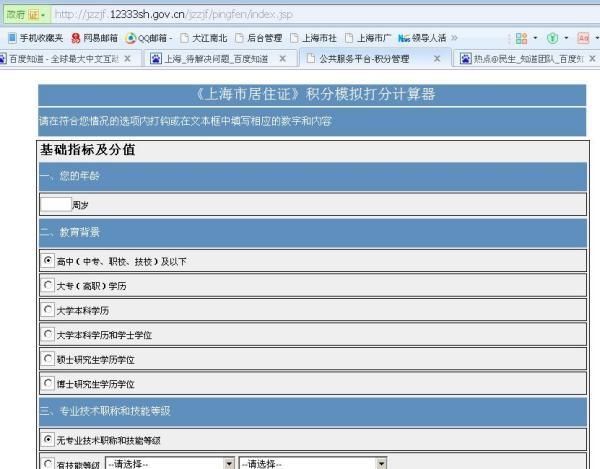Switch to 公共服务平台-积分管理 tab
The width and height of the screenshot is (600, 469).
pos(364,59)
